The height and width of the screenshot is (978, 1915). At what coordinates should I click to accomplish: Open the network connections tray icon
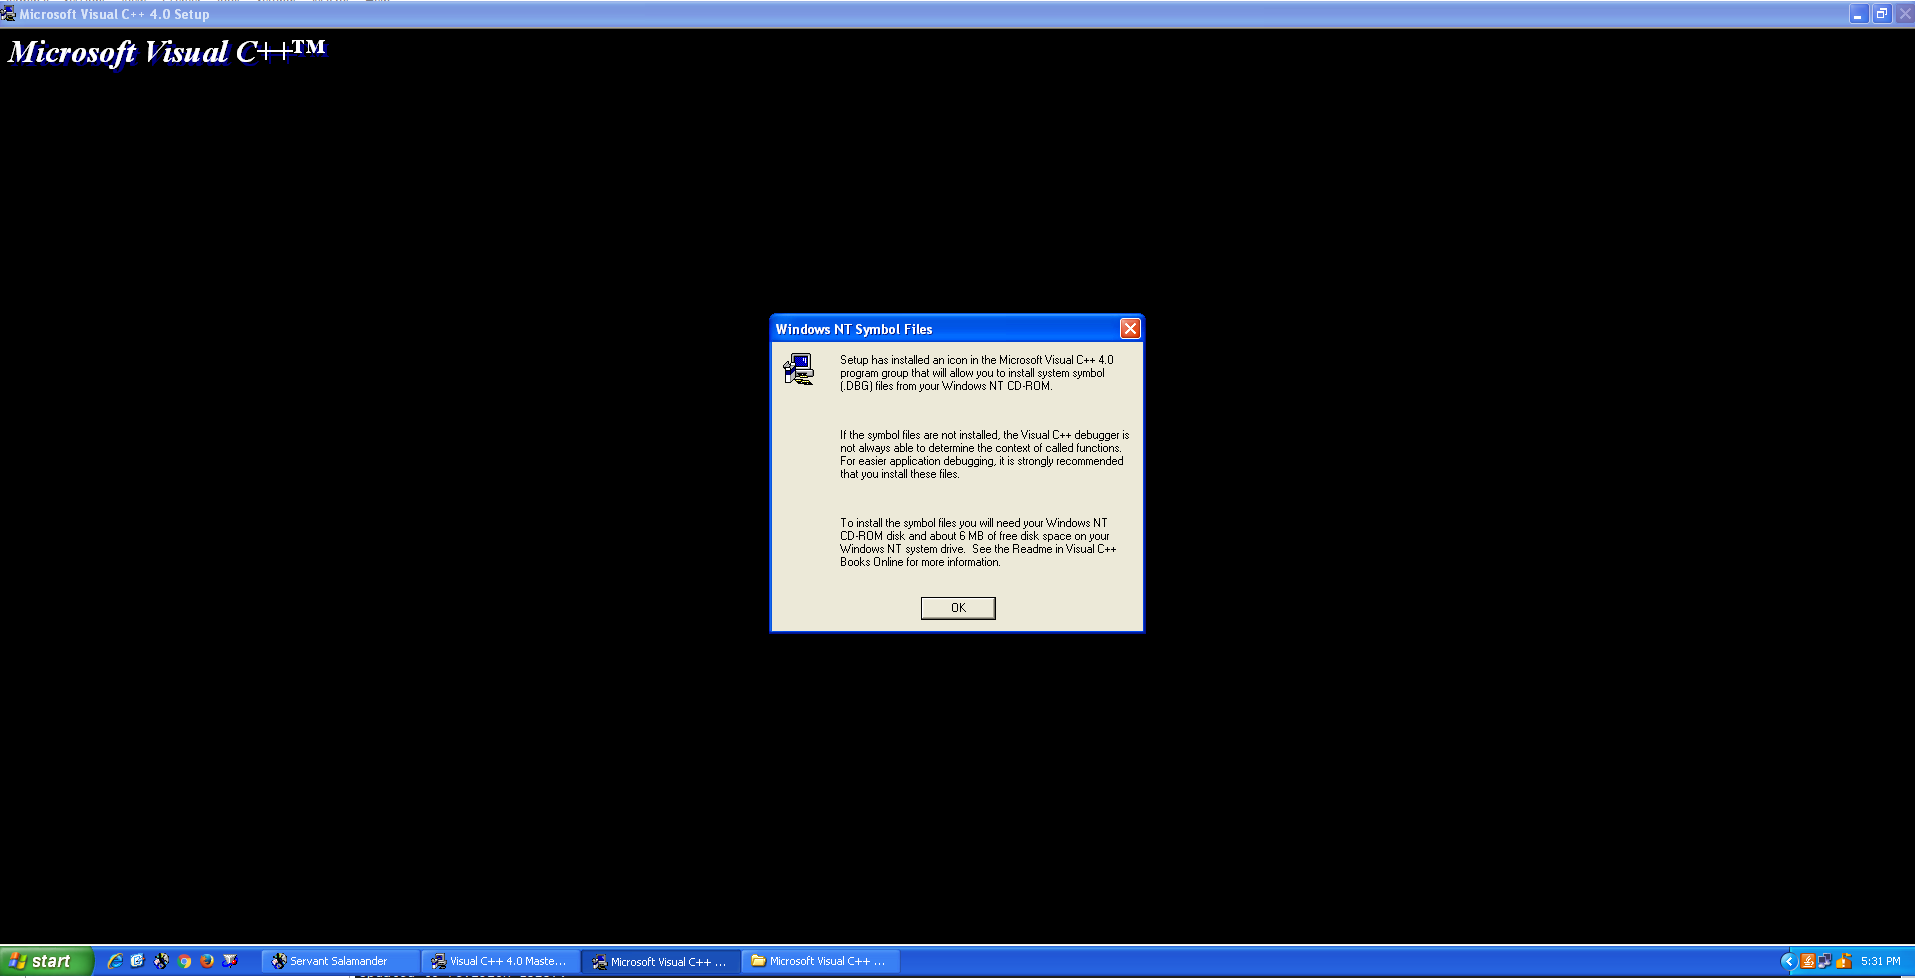click(1825, 961)
